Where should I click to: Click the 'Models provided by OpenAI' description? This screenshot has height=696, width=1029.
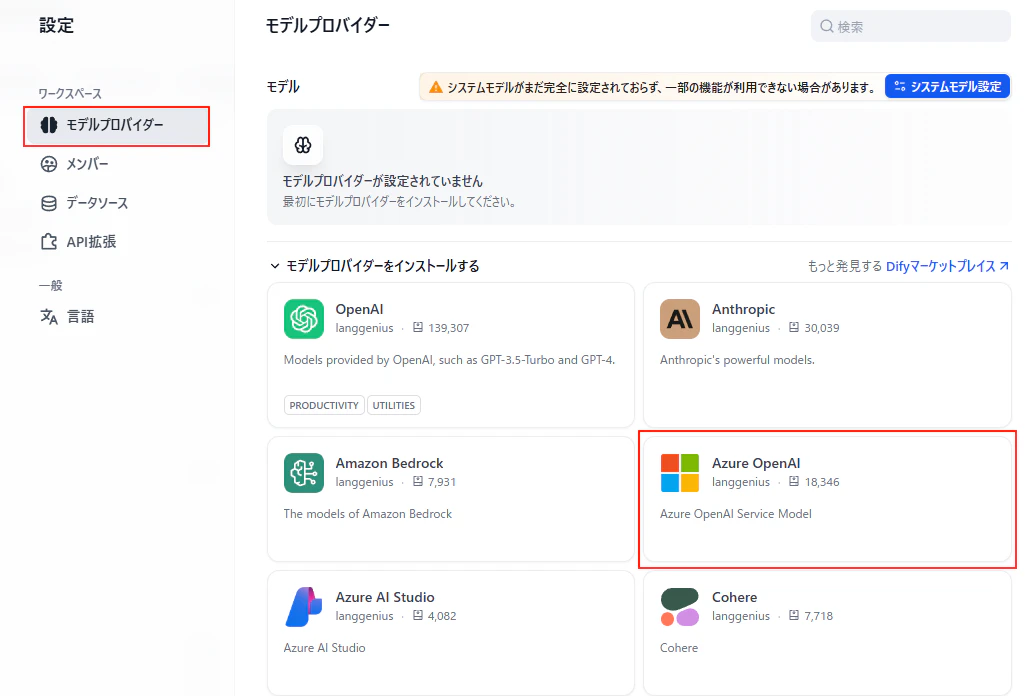click(450, 360)
